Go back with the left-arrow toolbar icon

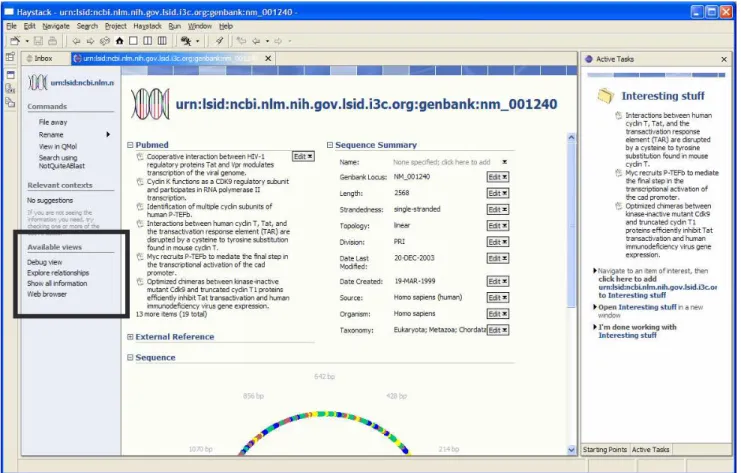[76, 41]
